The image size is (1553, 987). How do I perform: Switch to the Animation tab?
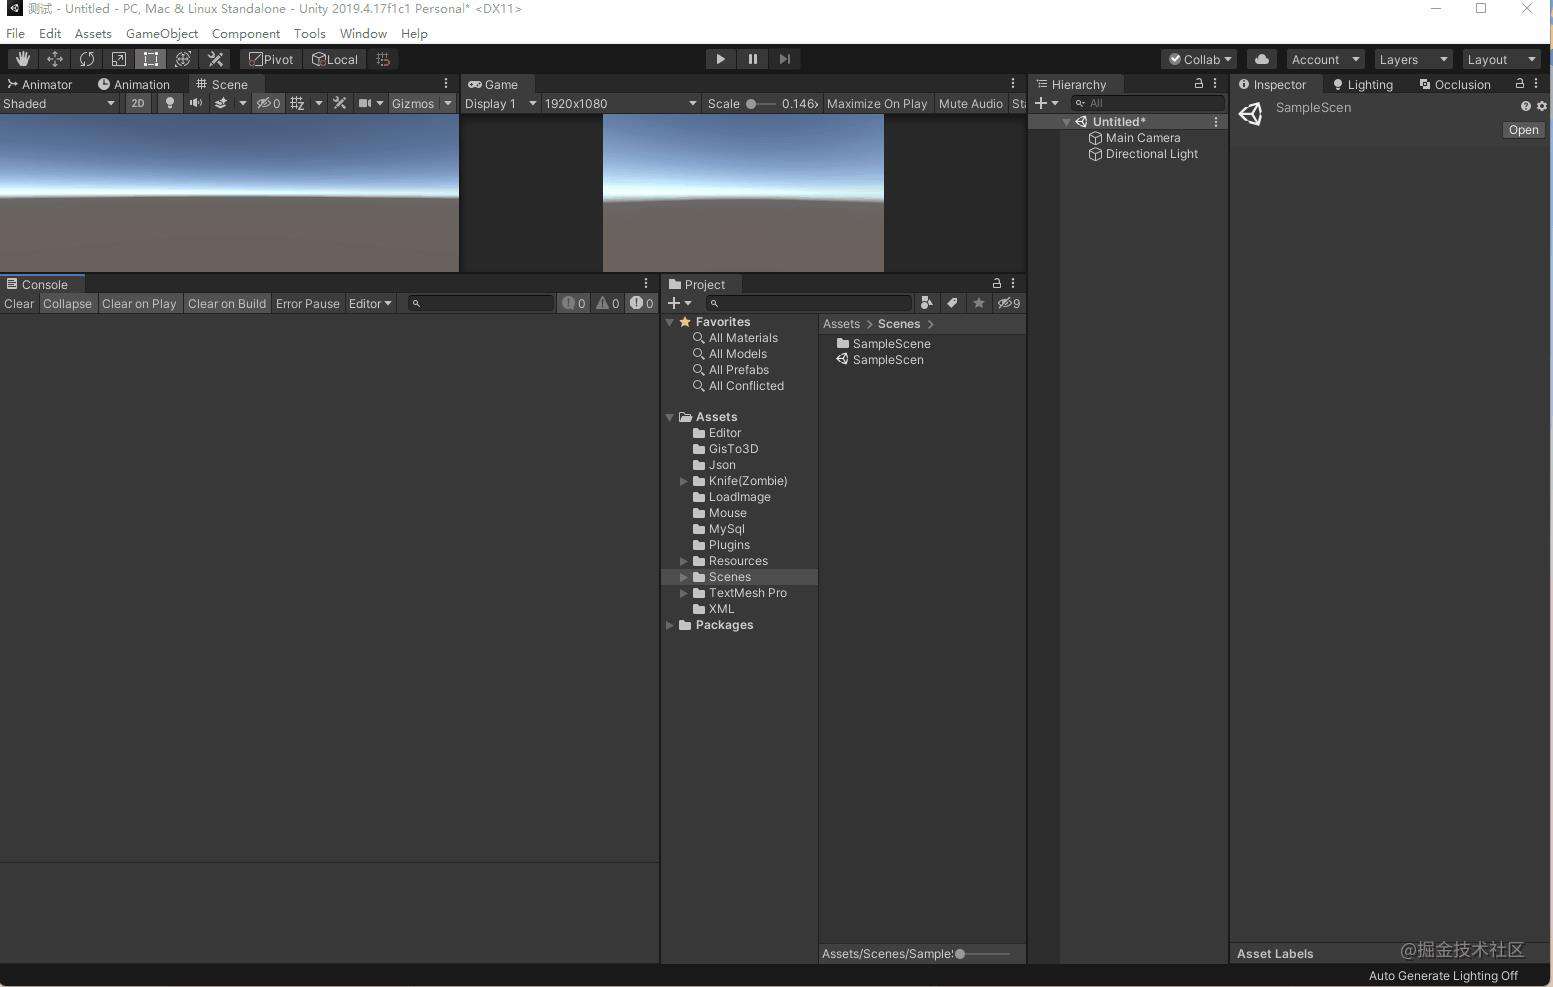click(134, 84)
